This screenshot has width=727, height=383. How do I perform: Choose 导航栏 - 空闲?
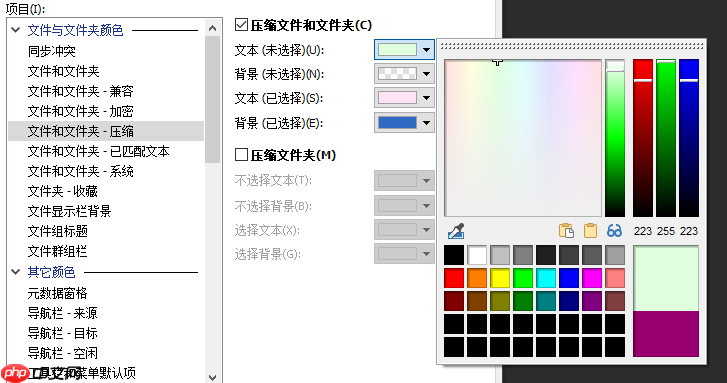(x=63, y=353)
